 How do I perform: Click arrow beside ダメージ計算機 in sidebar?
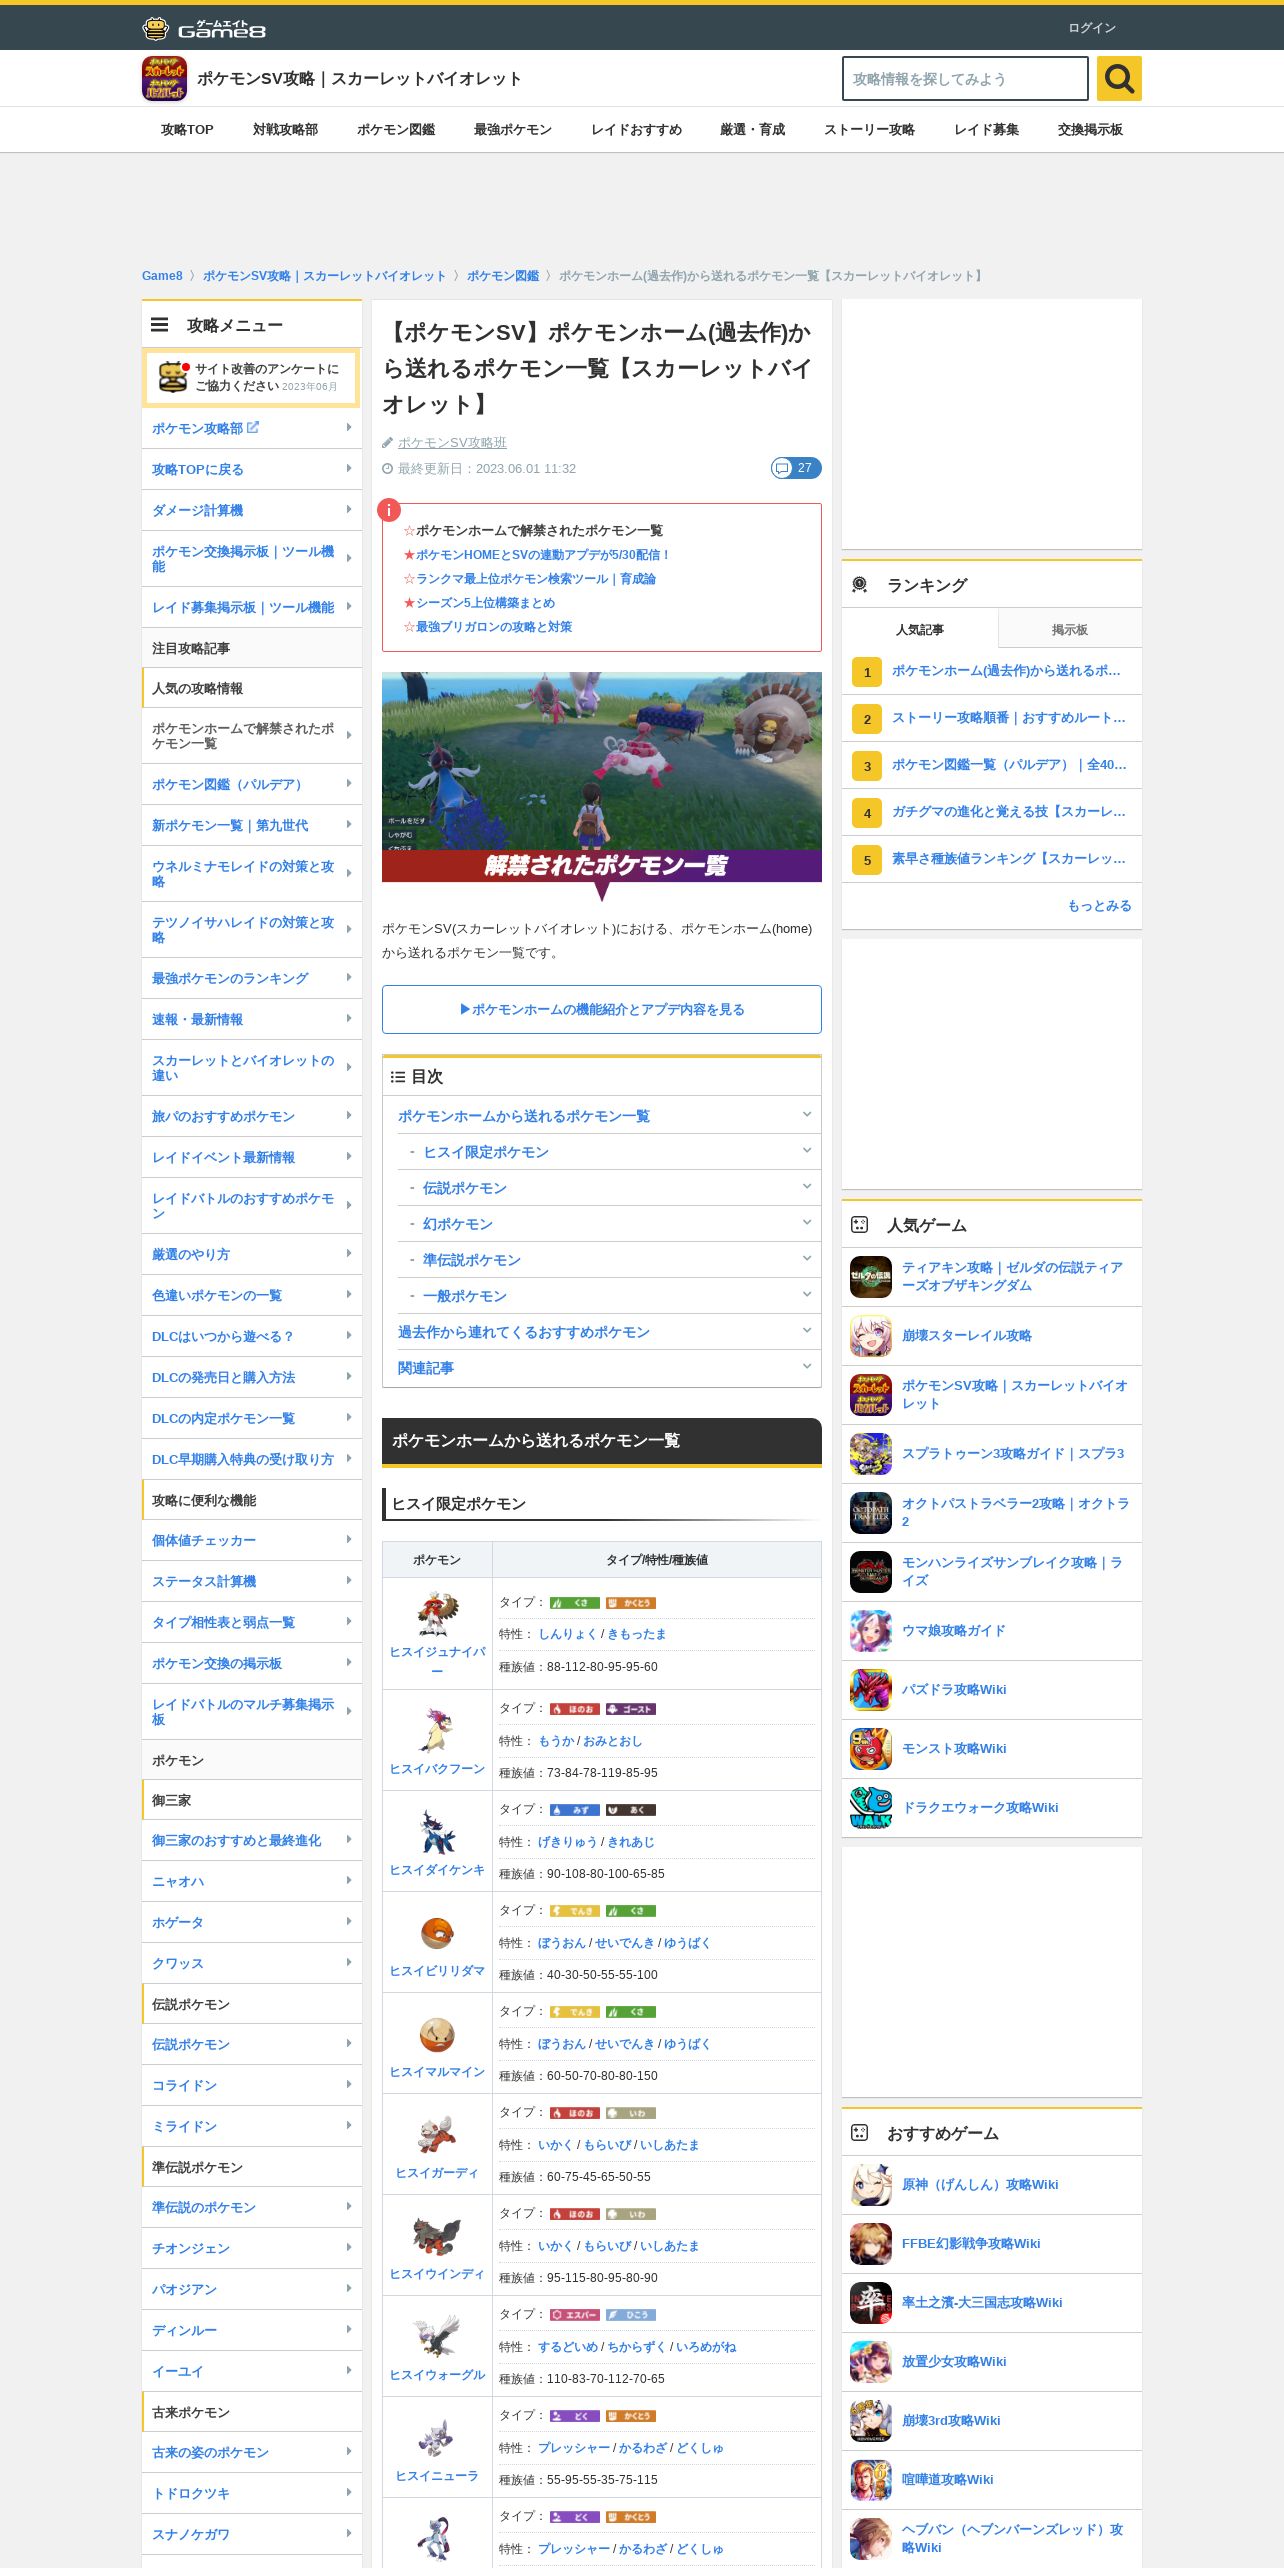click(349, 509)
